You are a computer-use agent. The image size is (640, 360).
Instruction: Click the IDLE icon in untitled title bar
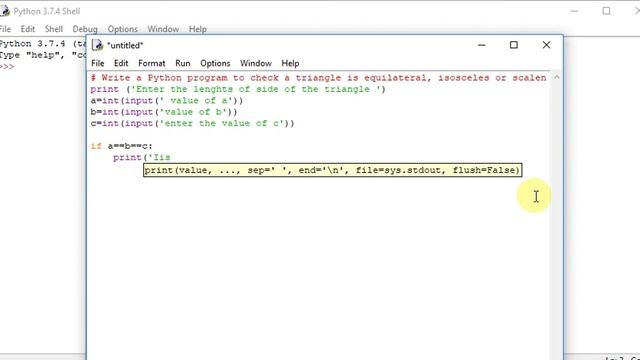point(97,45)
